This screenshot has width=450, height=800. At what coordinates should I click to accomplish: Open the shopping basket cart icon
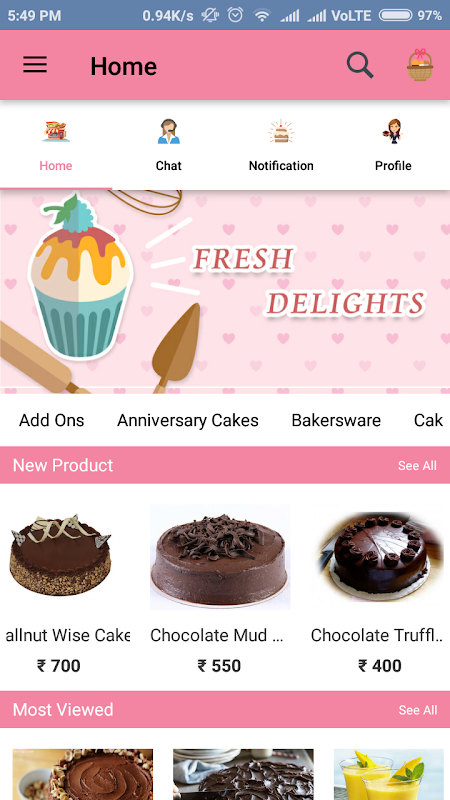tap(419, 65)
